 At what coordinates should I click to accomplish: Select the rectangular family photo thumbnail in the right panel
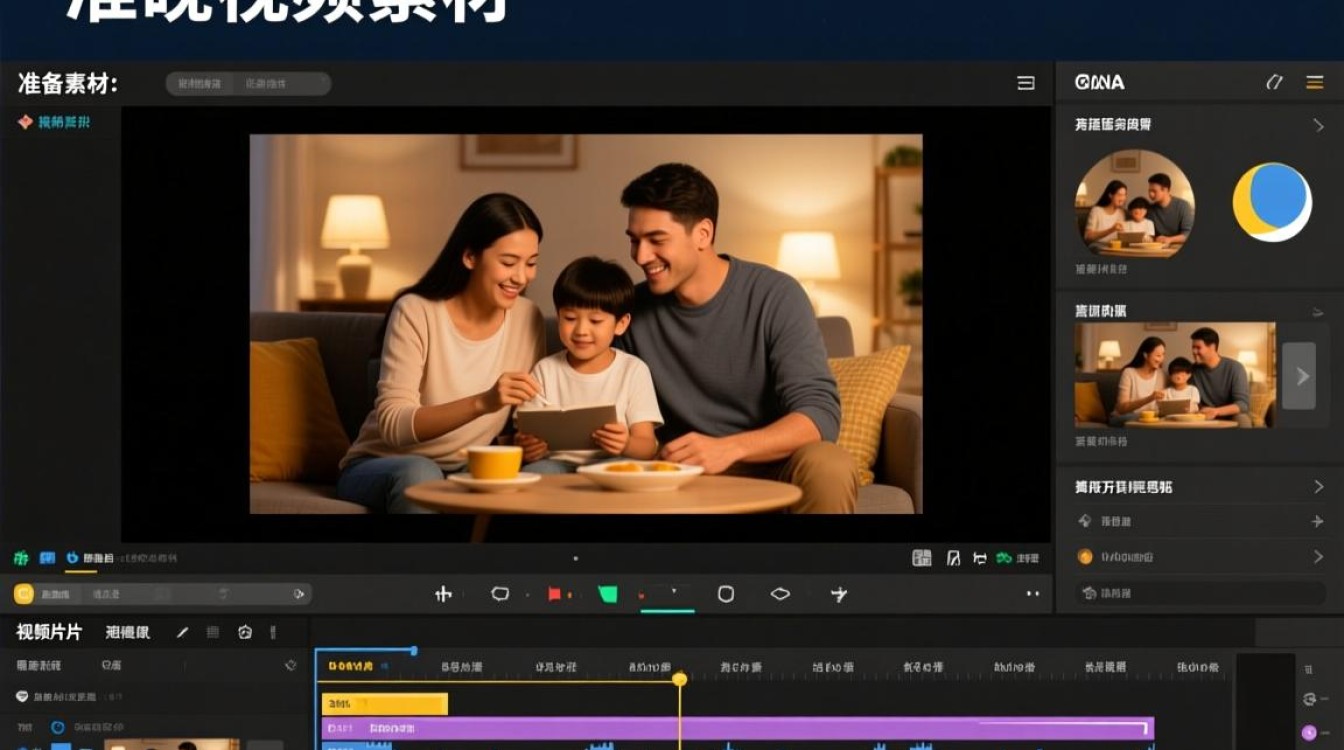pyautogui.click(x=1175, y=375)
